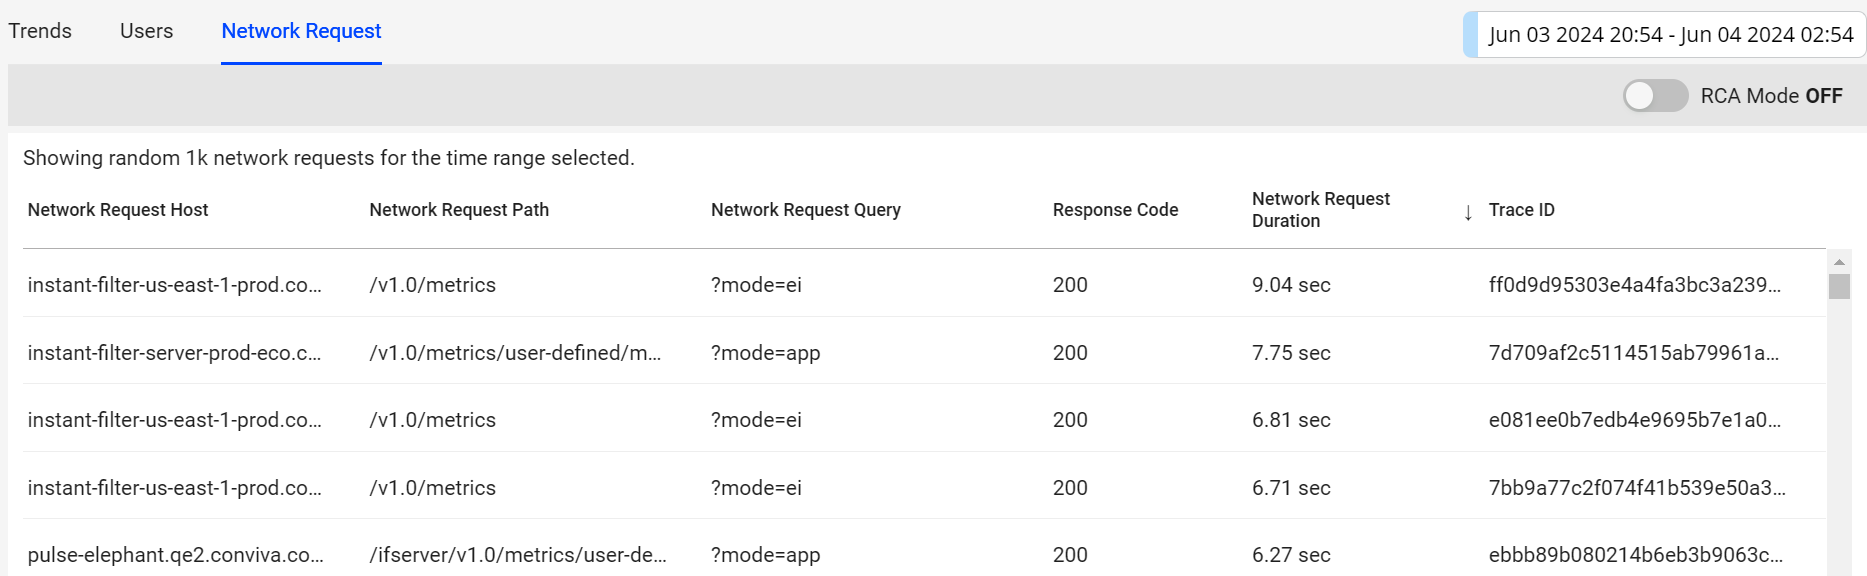This screenshot has width=1867, height=576.
Task: Select the Network Request tab
Action: pos(301,31)
